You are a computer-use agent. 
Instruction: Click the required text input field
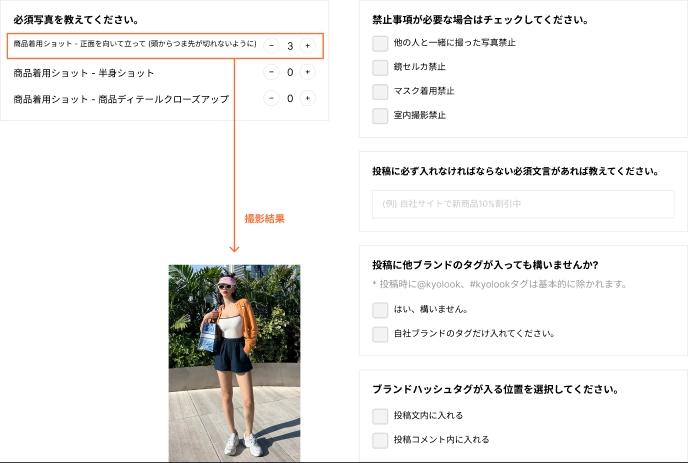tap(523, 204)
